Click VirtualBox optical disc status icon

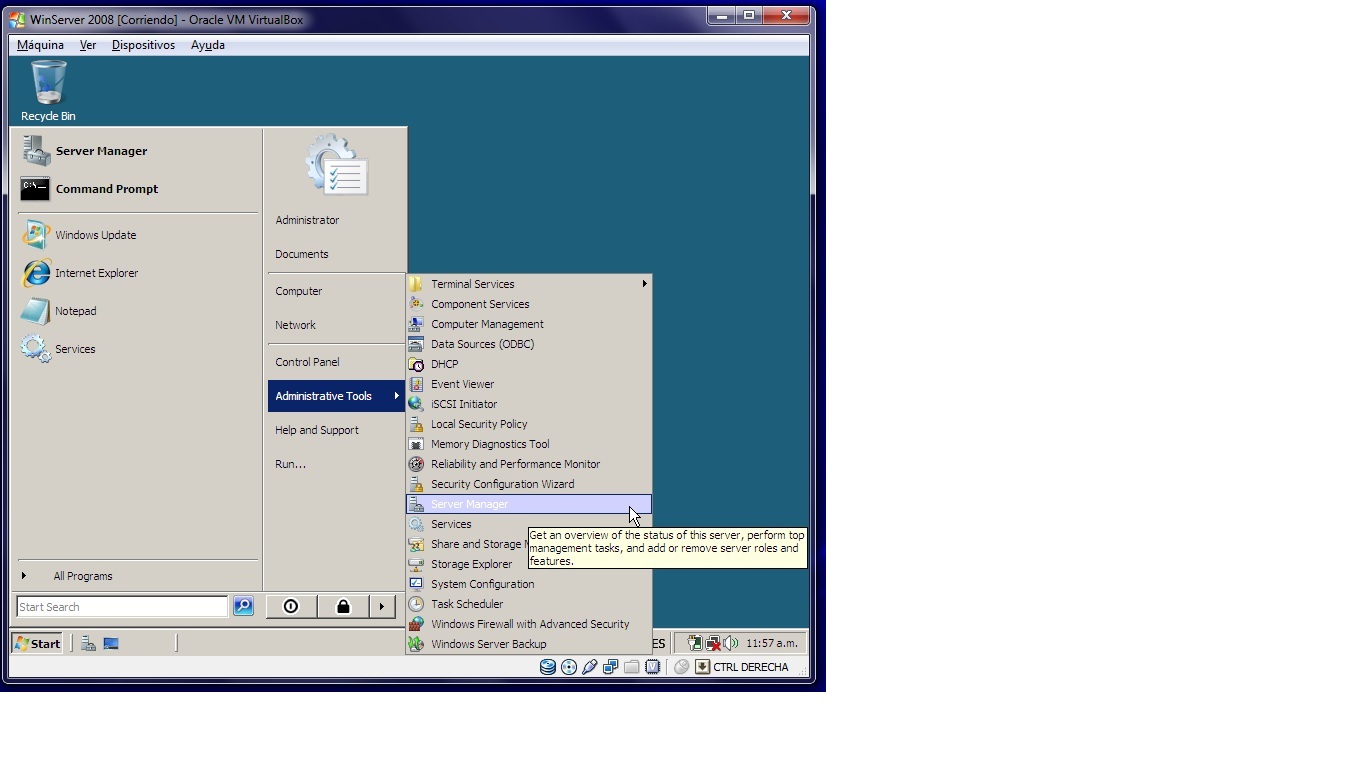569,667
